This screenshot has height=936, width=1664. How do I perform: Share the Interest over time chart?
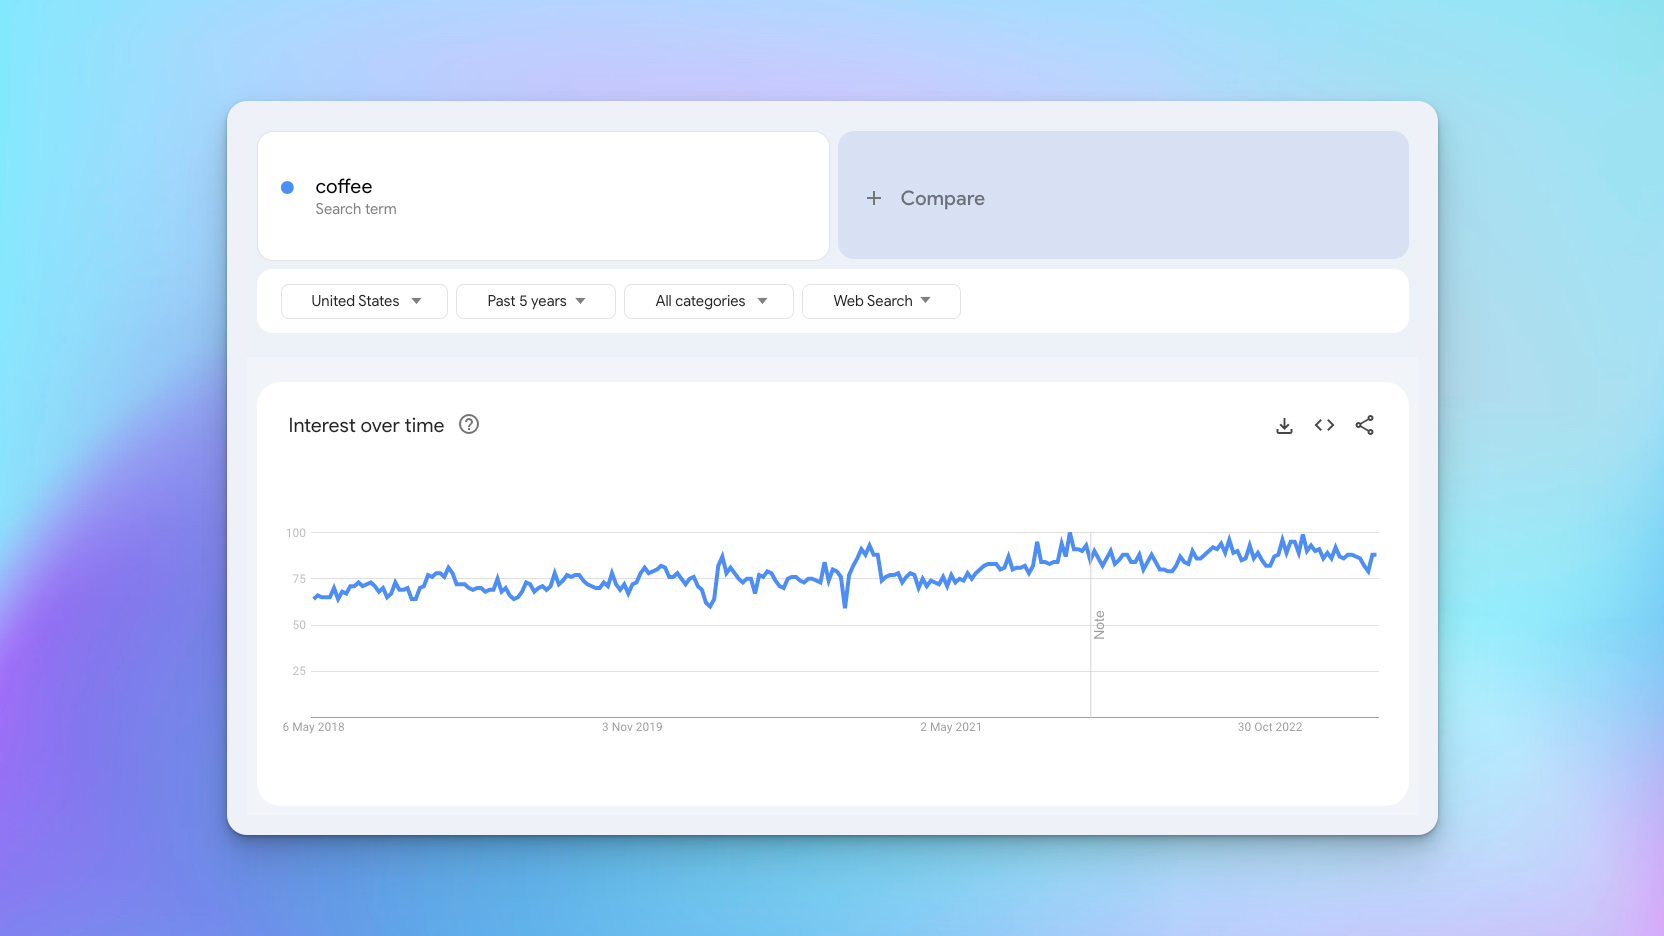click(x=1364, y=425)
